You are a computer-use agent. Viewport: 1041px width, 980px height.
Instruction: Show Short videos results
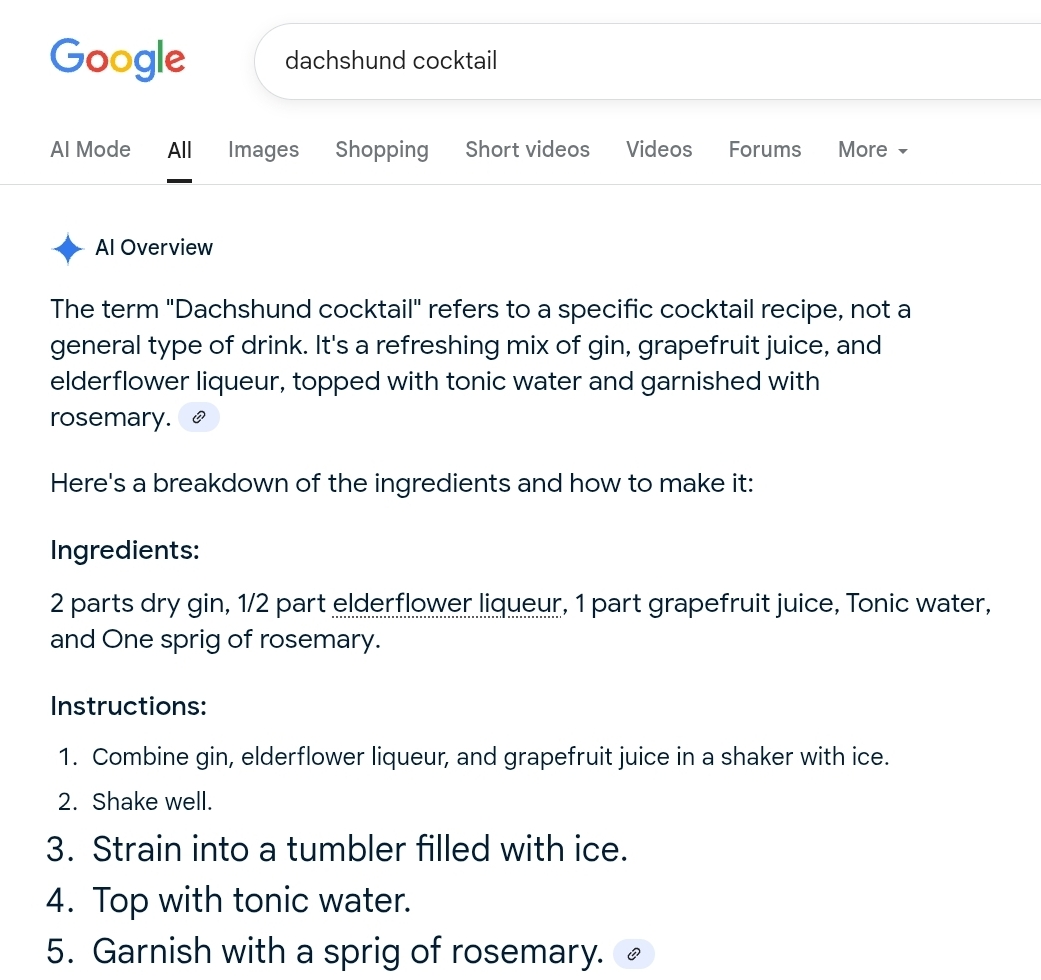click(527, 150)
